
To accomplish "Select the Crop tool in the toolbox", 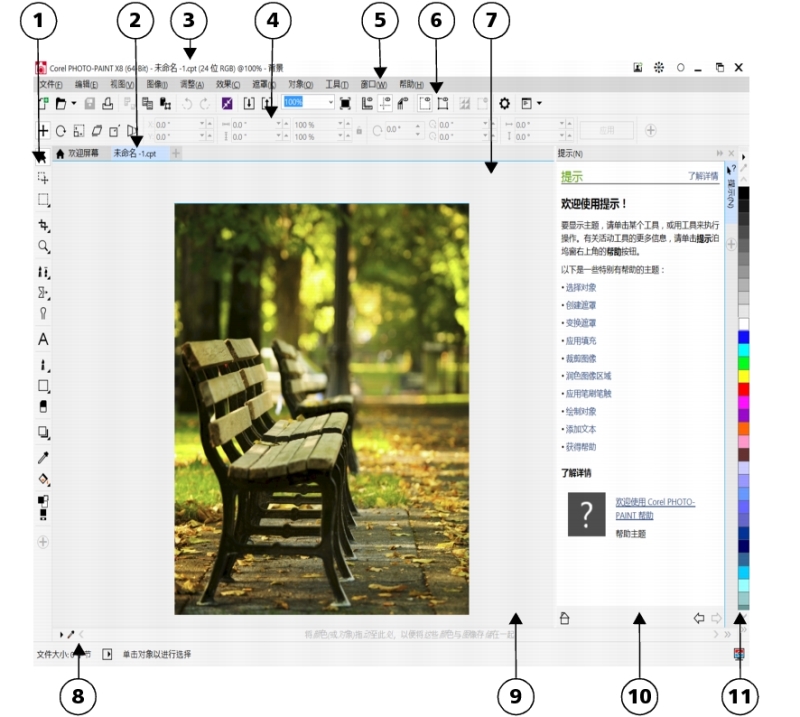I will 43,225.
